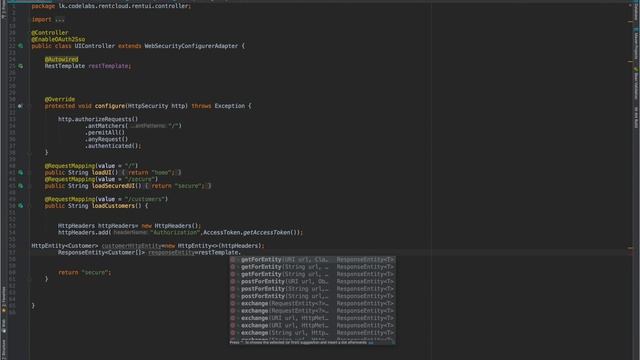Open the Bean Validation tool window tab
Viewport: 640px width, 360px height.
636,84
